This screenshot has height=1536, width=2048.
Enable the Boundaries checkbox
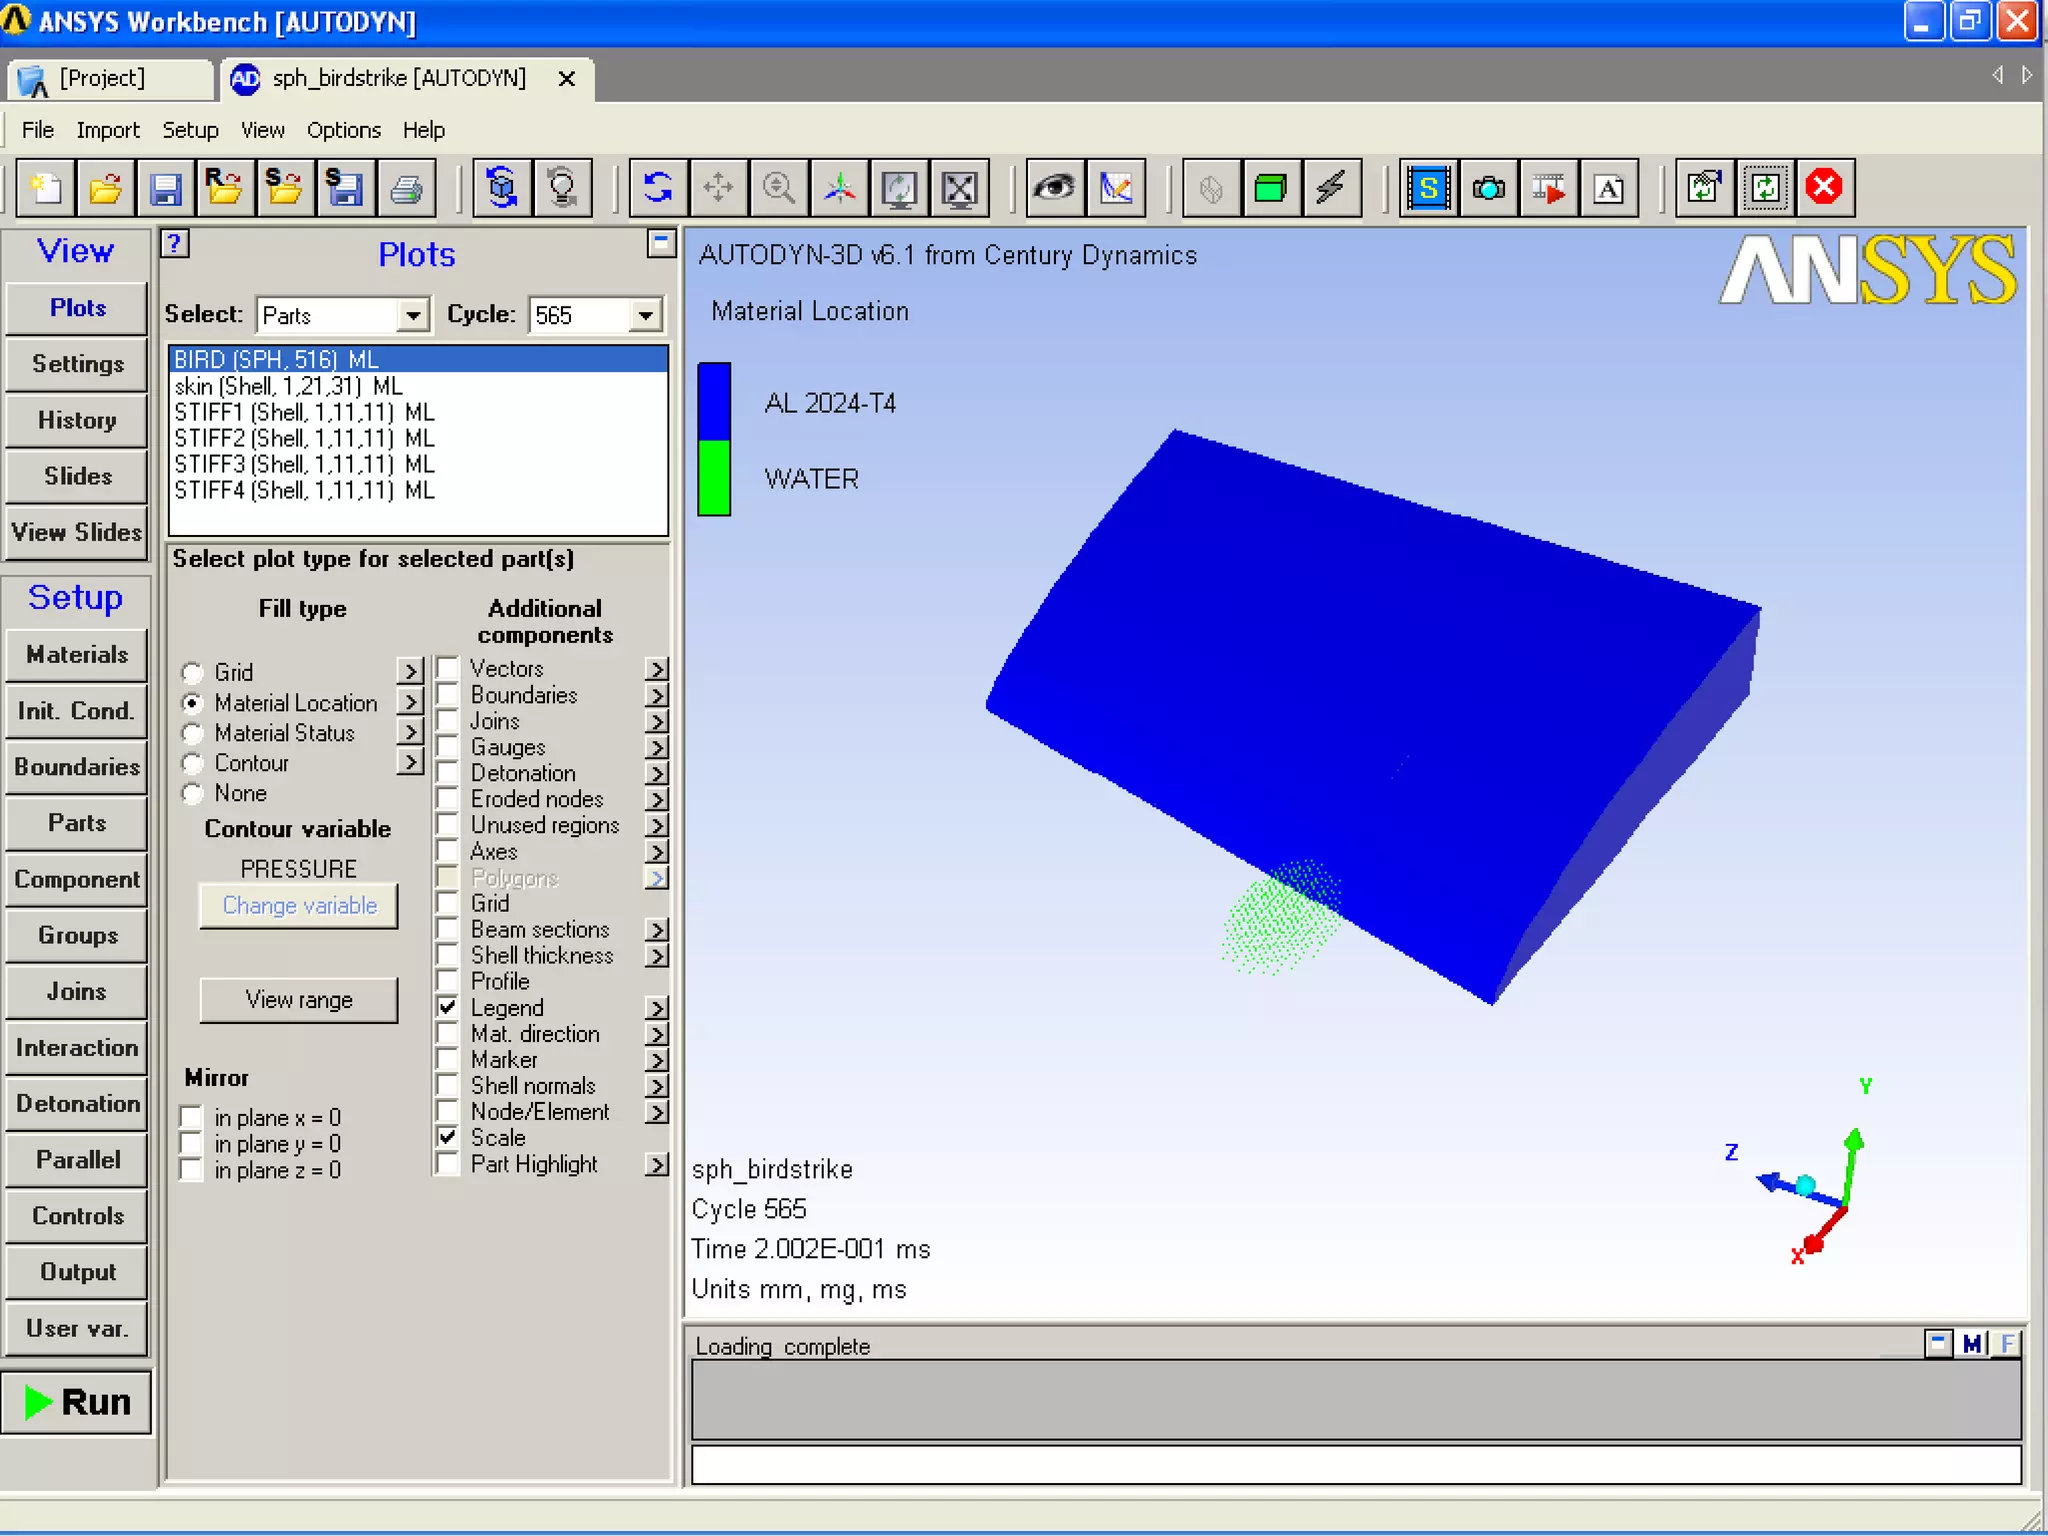[x=448, y=694]
